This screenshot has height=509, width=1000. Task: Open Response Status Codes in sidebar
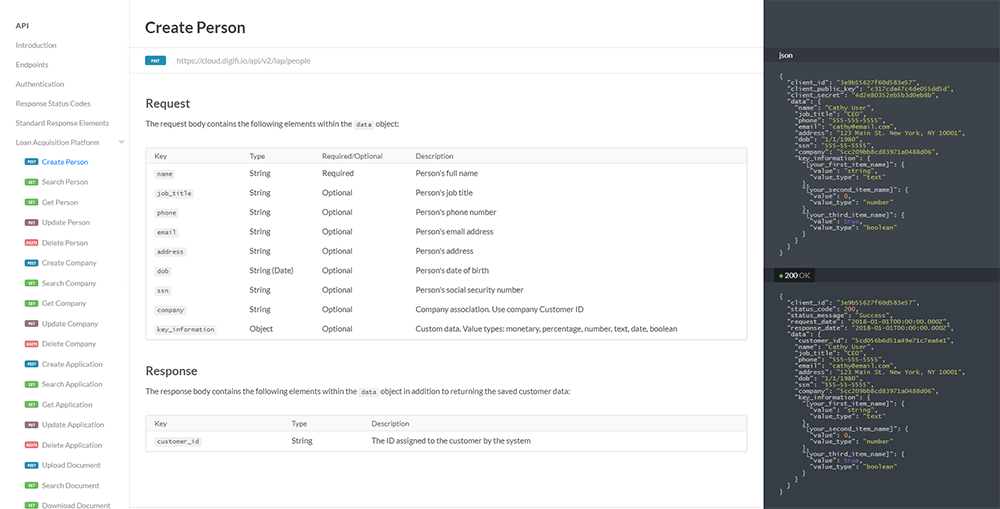pos(53,103)
